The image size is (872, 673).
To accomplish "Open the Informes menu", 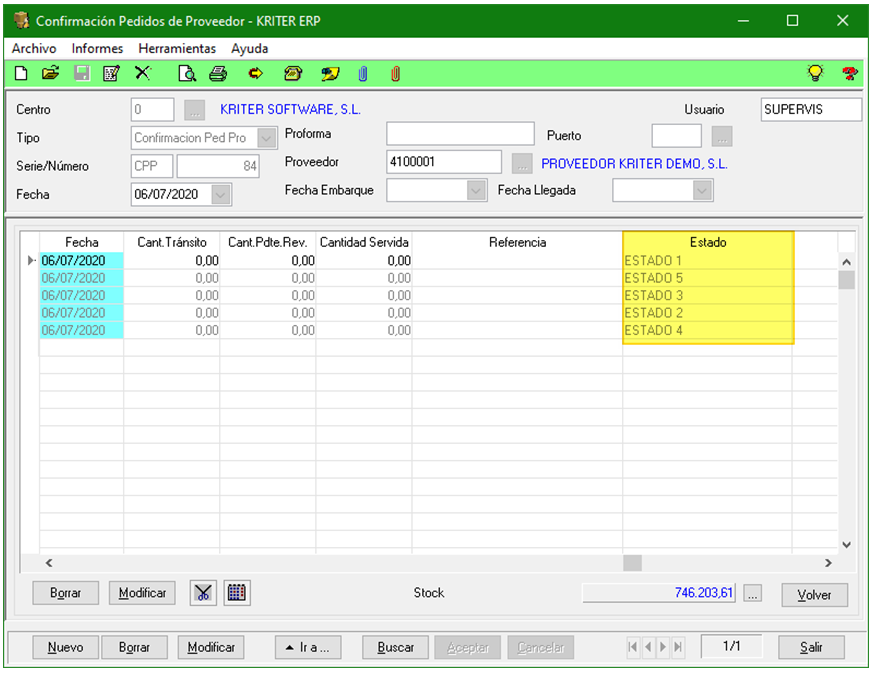I will click(x=97, y=48).
